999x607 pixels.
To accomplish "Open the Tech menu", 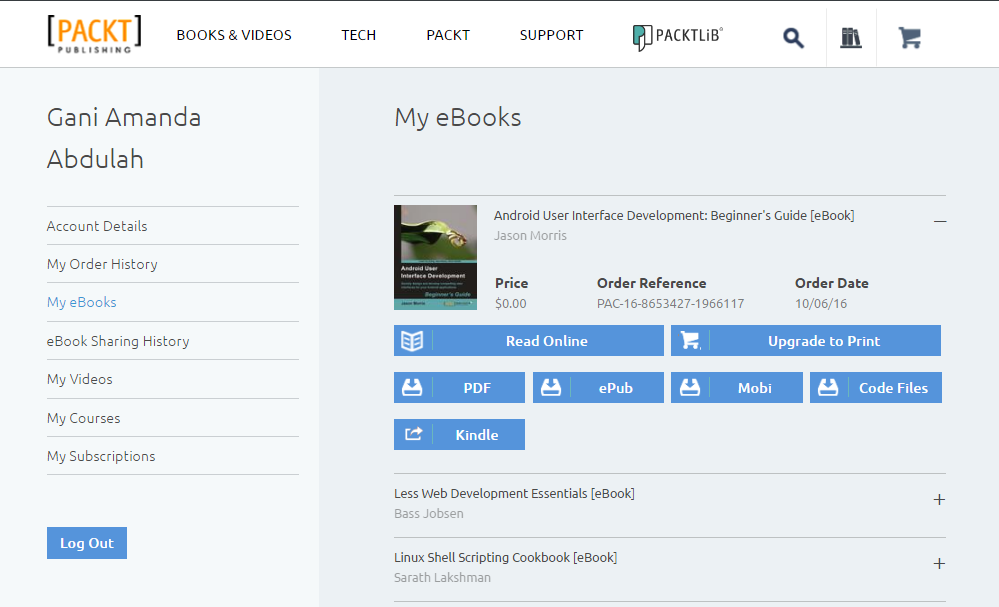I will click(359, 35).
